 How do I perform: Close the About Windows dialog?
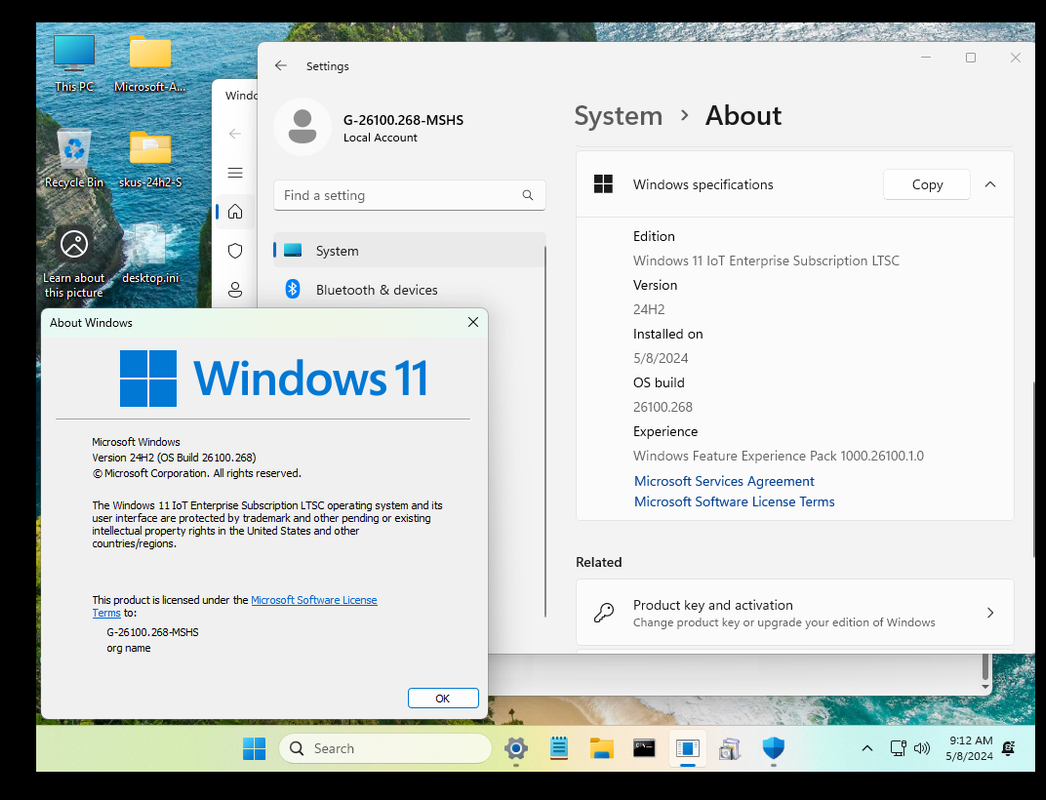click(473, 322)
